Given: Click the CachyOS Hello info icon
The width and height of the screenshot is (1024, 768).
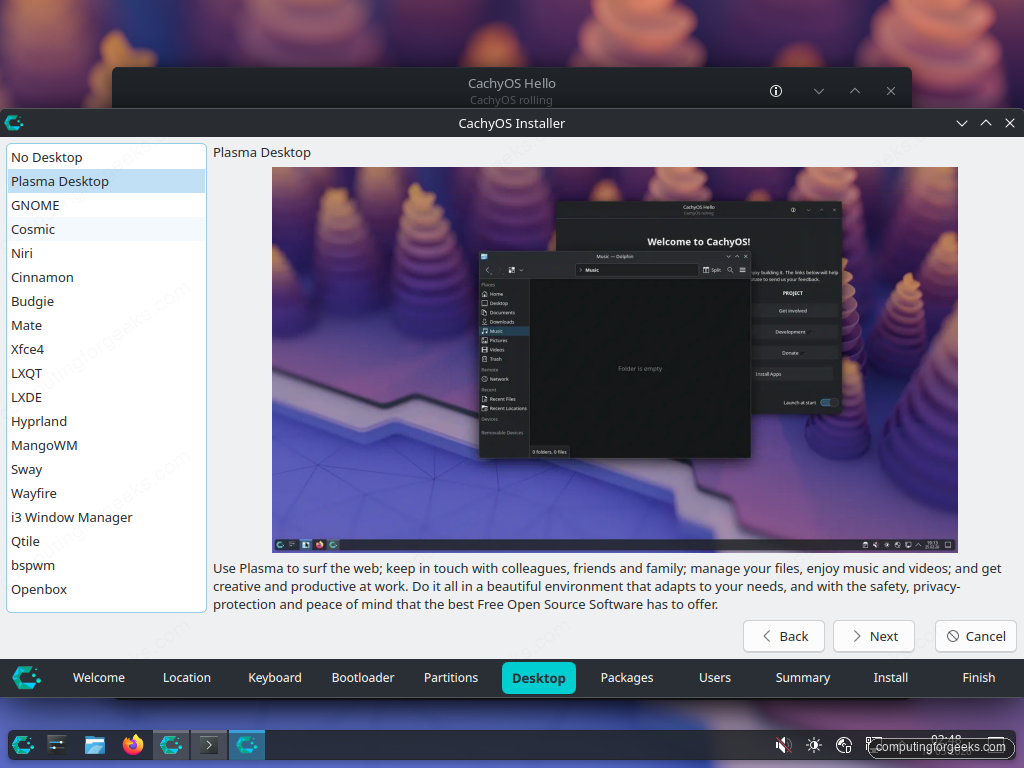Looking at the screenshot, I should point(776,91).
